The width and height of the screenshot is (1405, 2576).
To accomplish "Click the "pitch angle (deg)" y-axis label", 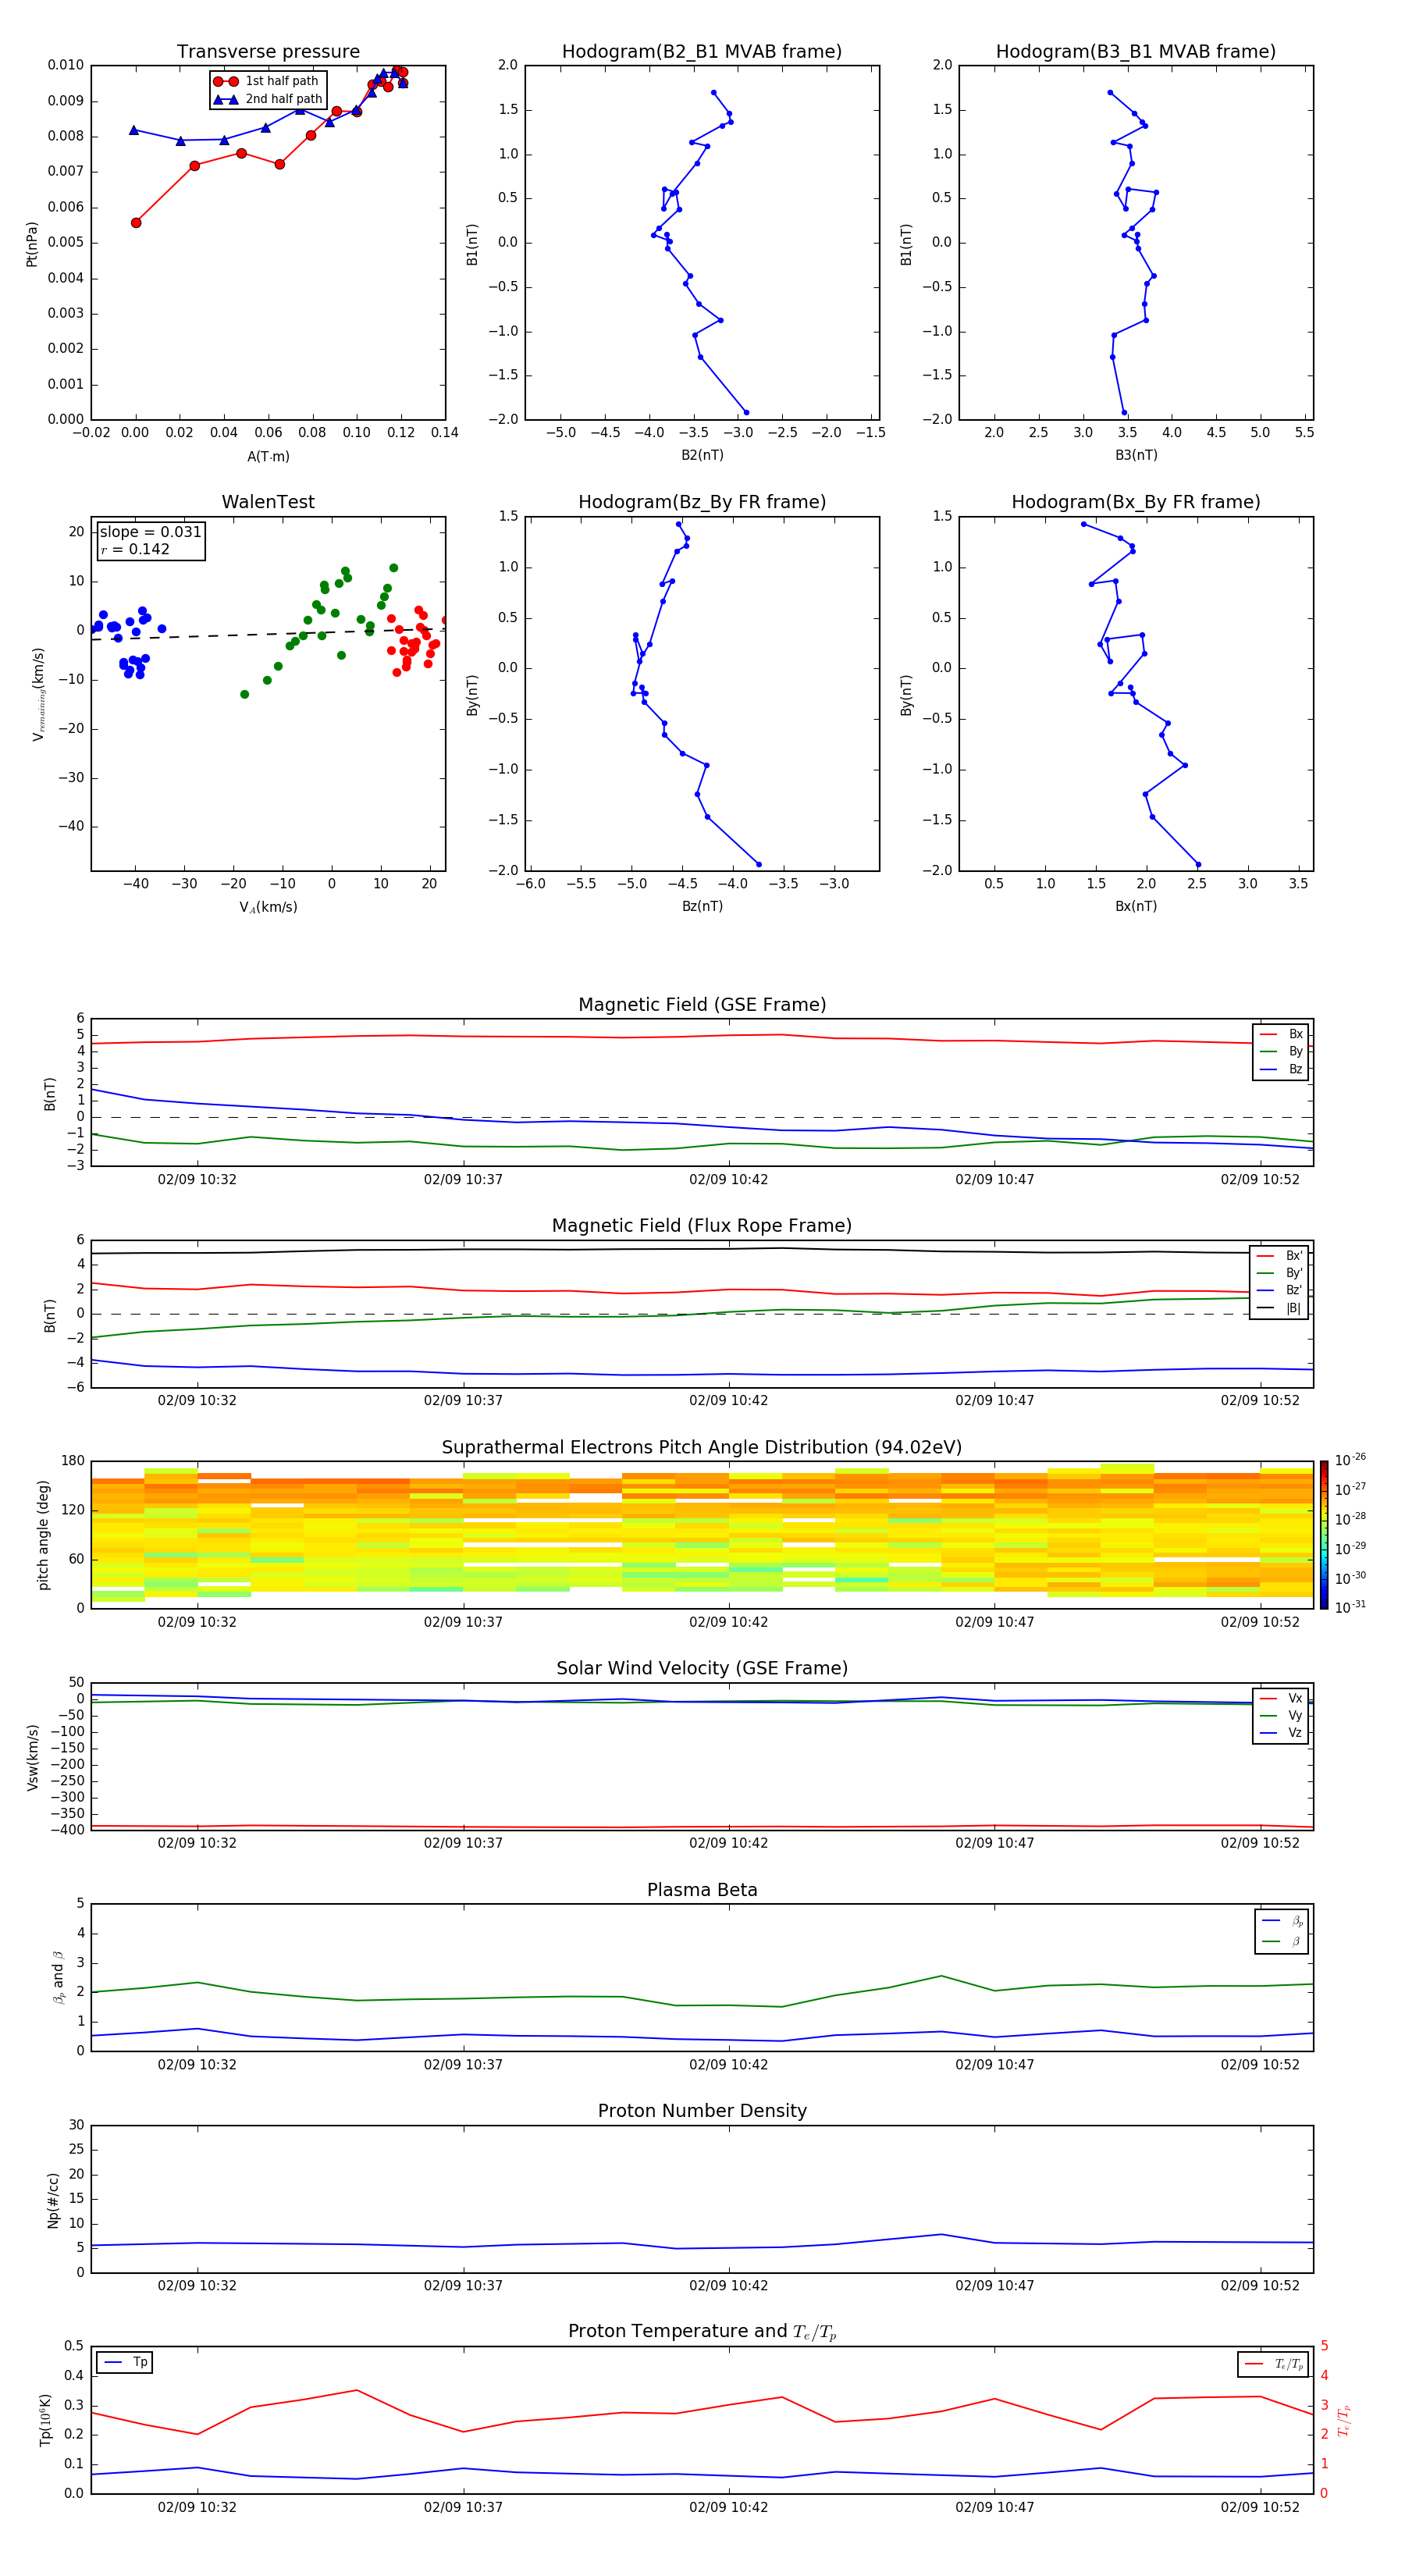I will point(43,1535).
